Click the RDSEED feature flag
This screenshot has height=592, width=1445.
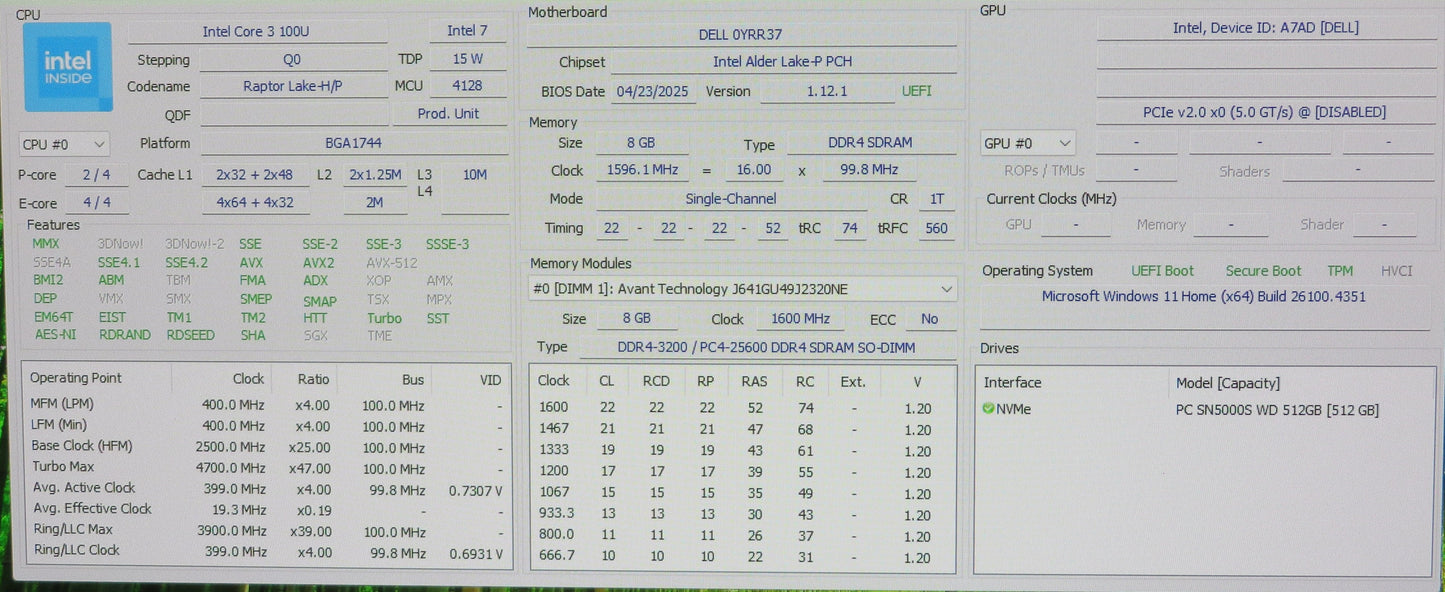pos(191,335)
